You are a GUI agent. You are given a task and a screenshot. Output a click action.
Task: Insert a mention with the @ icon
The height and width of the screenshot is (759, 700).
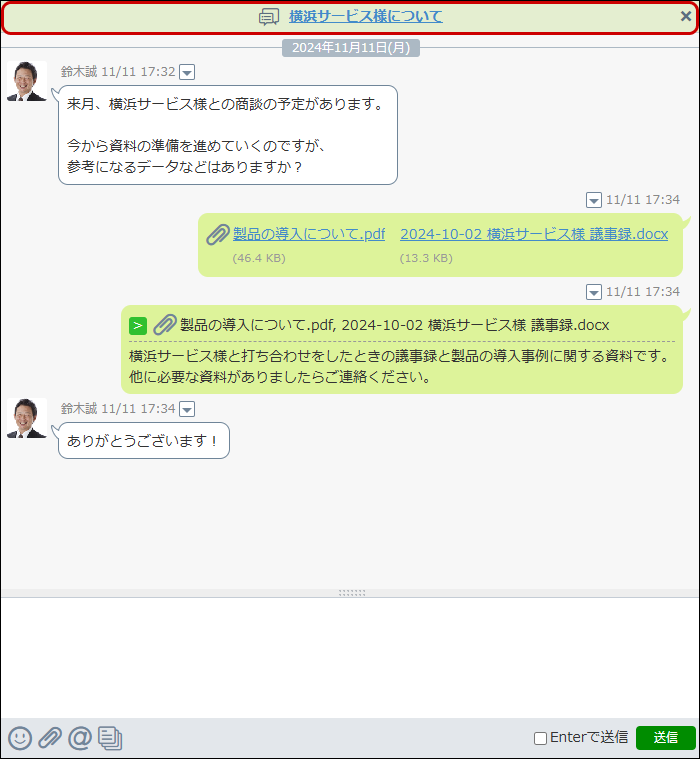[x=80, y=738]
